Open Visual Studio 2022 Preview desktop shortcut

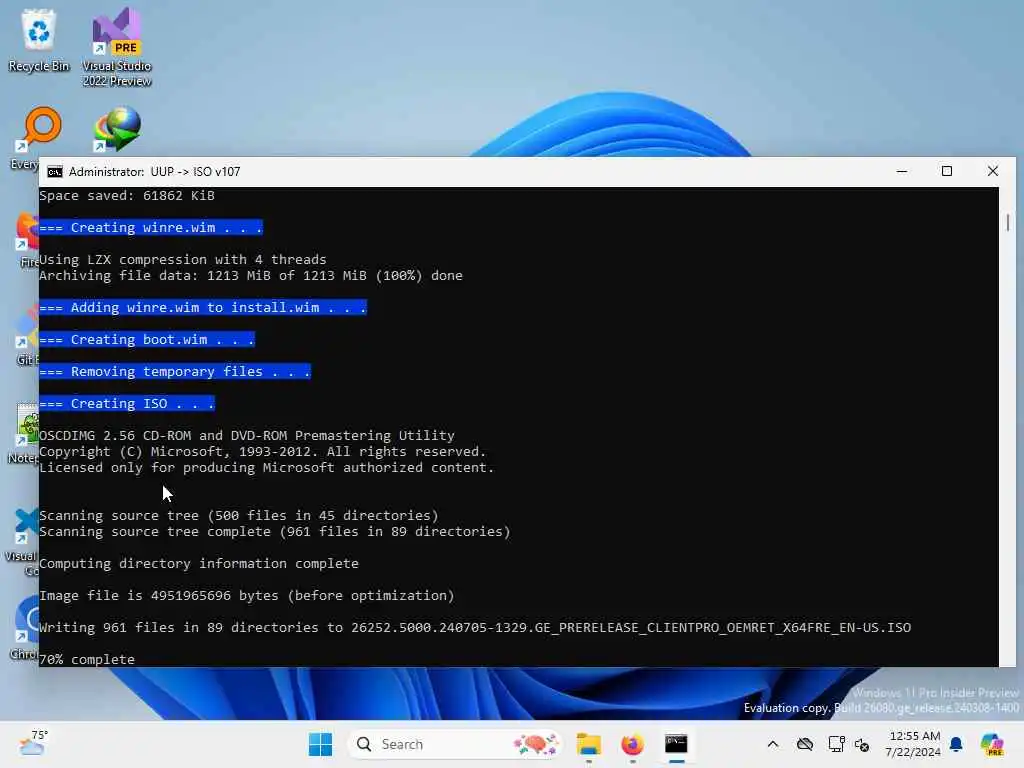(116, 47)
